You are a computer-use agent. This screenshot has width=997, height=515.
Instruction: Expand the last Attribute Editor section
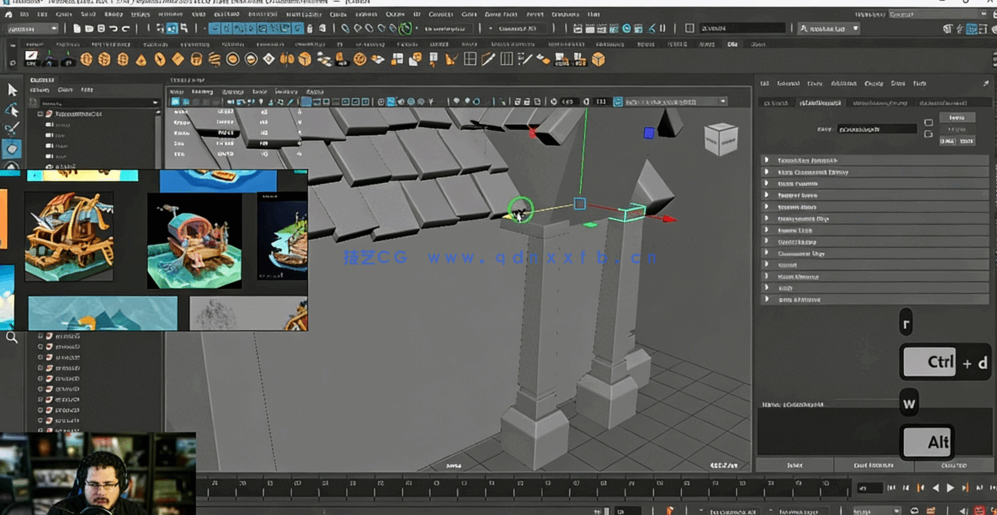(767, 299)
